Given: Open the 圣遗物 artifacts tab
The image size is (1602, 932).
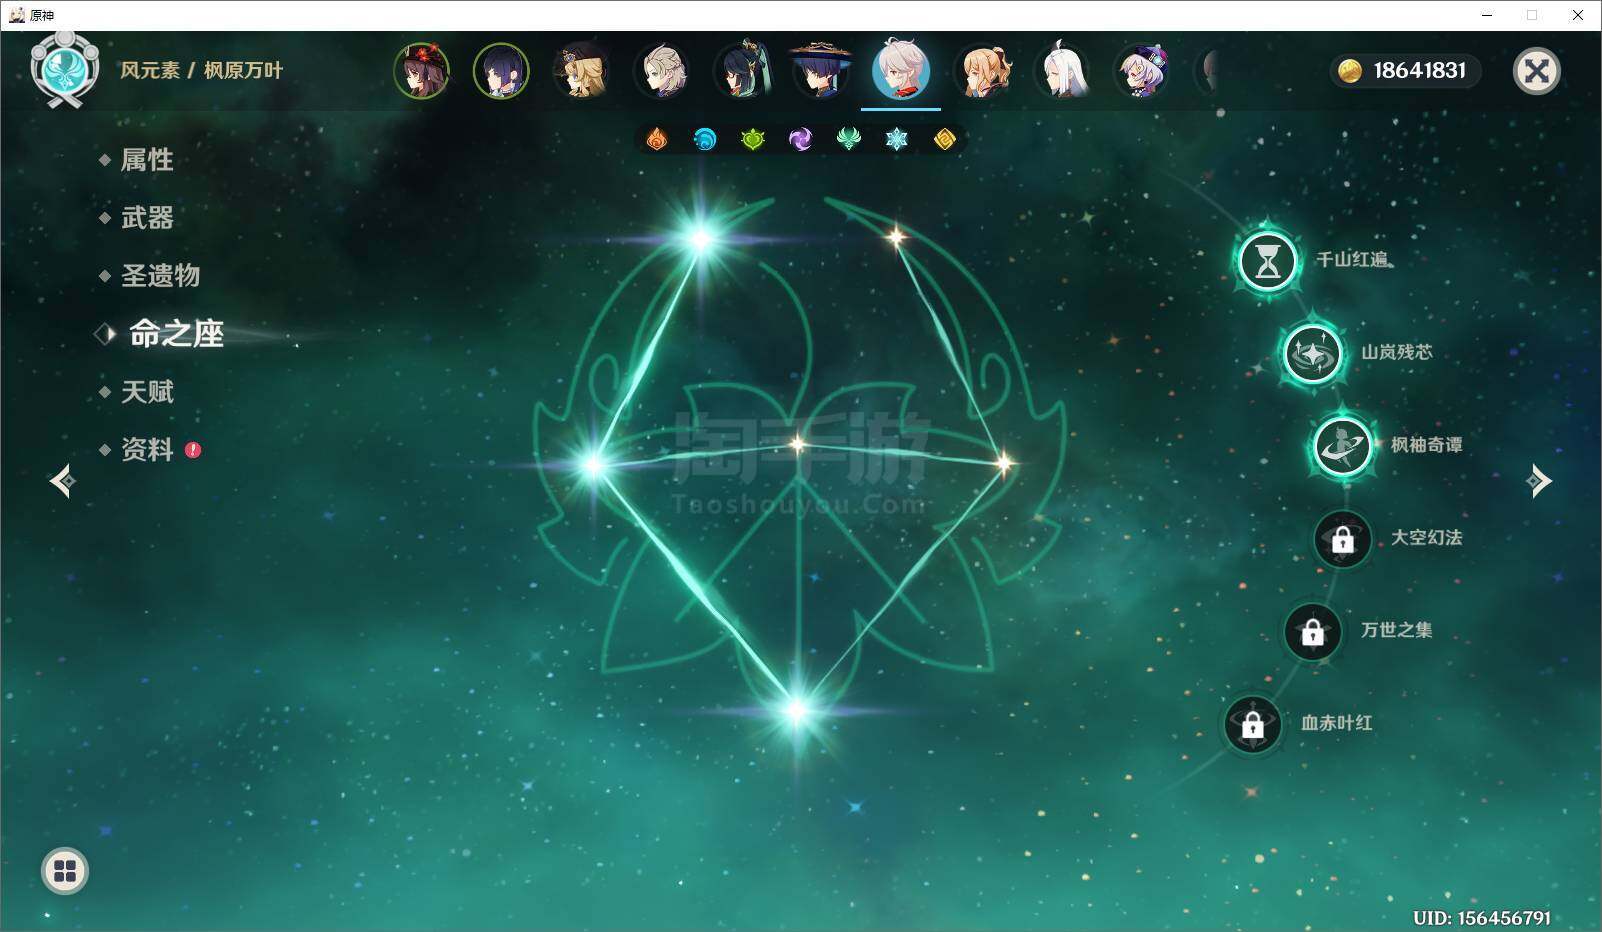Looking at the screenshot, I should point(159,276).
